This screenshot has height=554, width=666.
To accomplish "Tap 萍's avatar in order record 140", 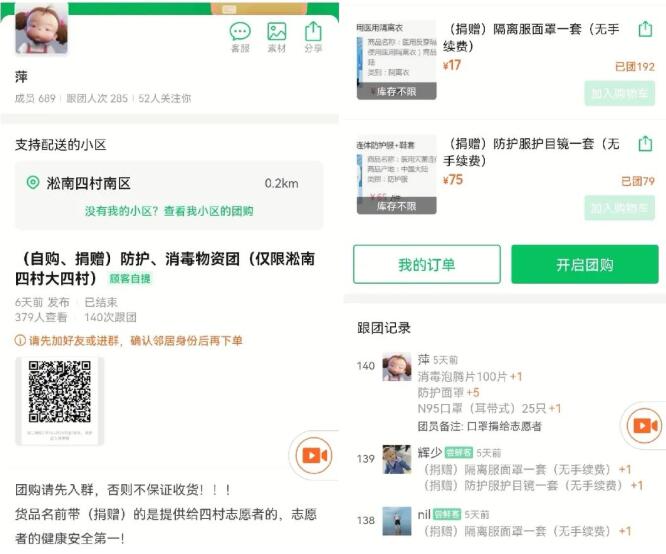I will coord(397,367).
